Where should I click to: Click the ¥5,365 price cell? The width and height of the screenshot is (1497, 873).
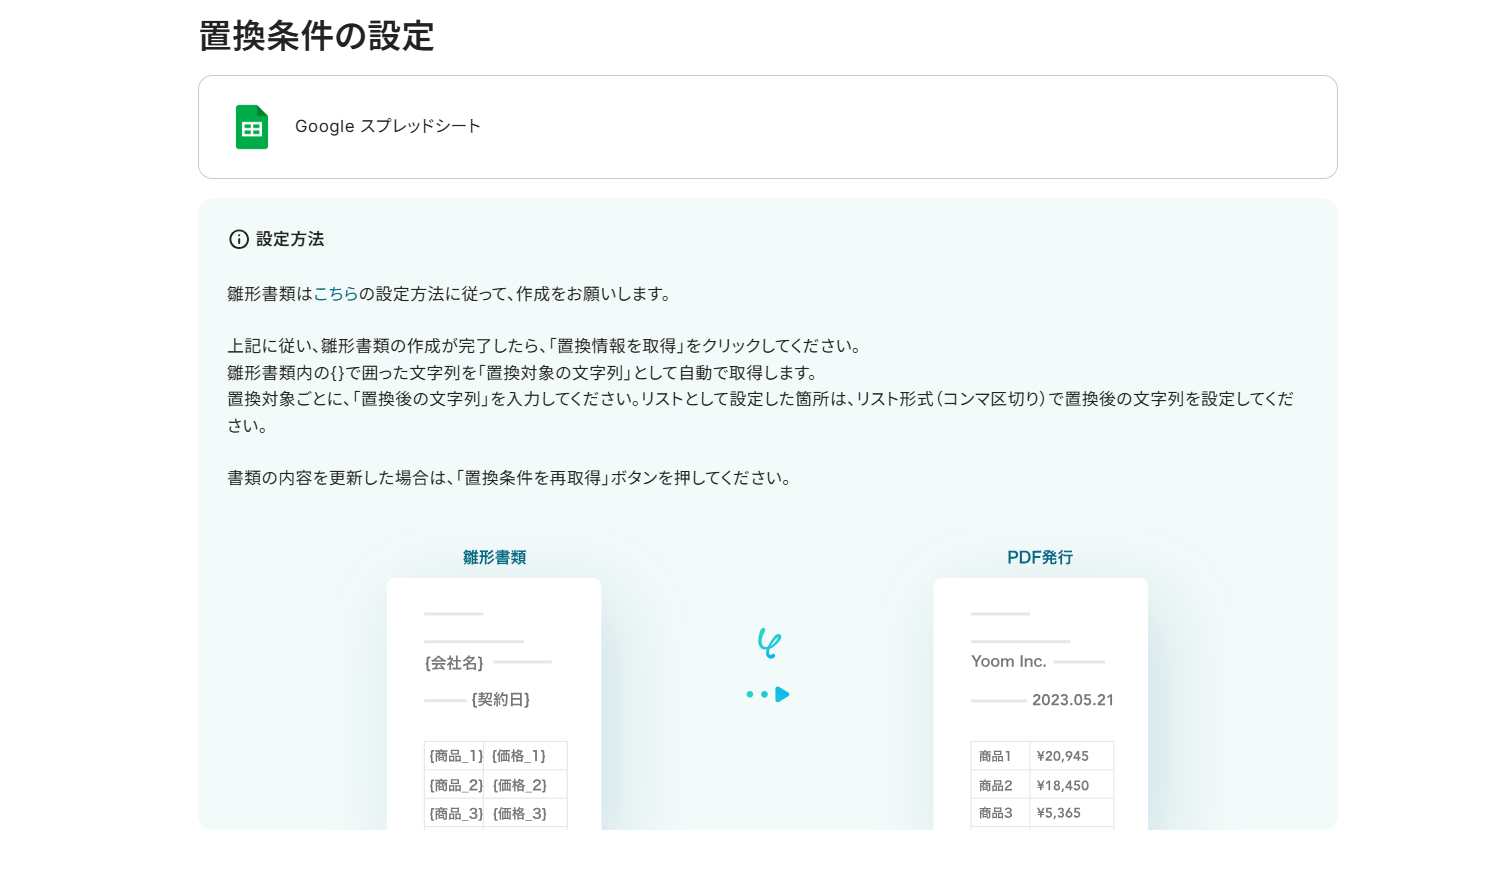tap(1059, 813)
